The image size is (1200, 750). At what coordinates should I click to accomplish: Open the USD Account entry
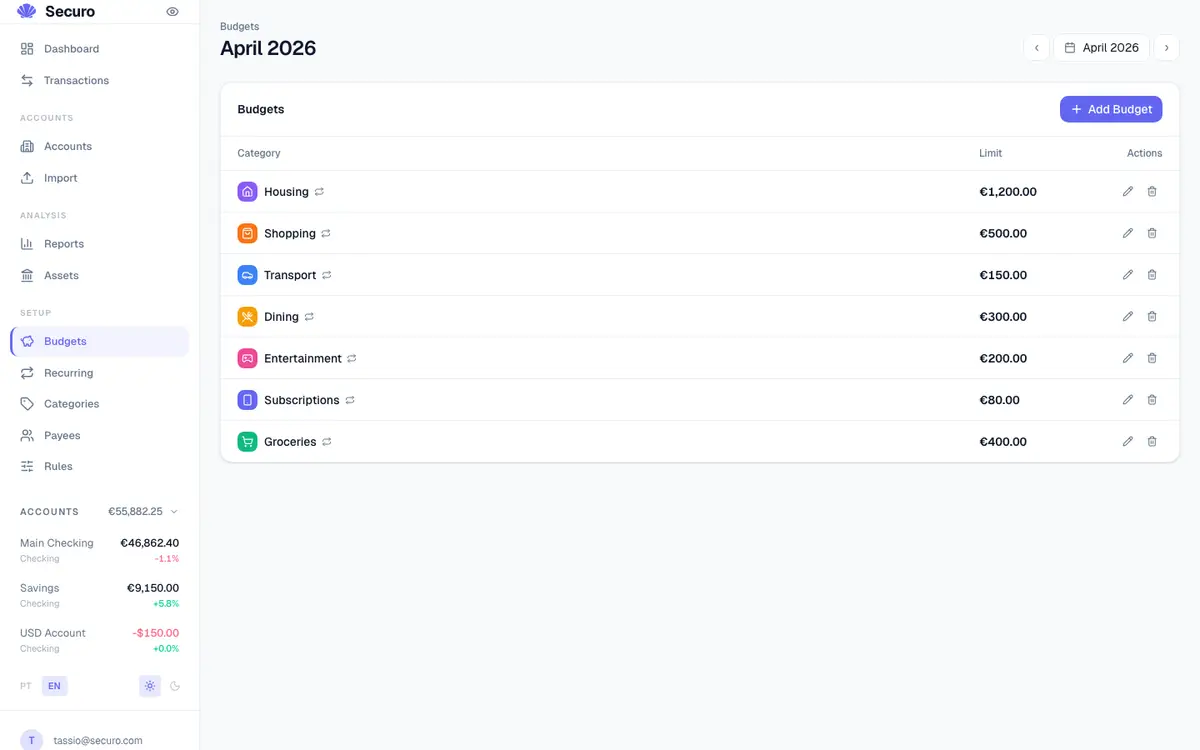pyautogui.click(x=99, y=640)
